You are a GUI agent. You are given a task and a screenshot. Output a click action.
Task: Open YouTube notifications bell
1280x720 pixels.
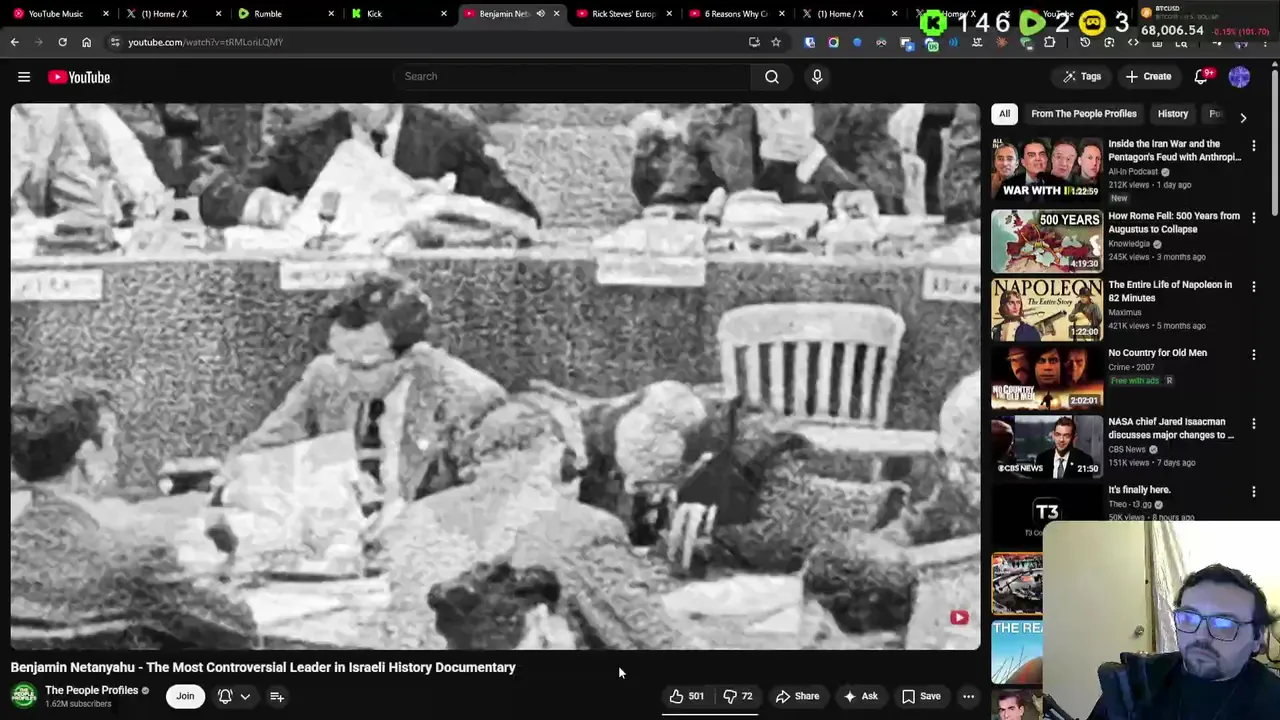[x=1203, y=77]
